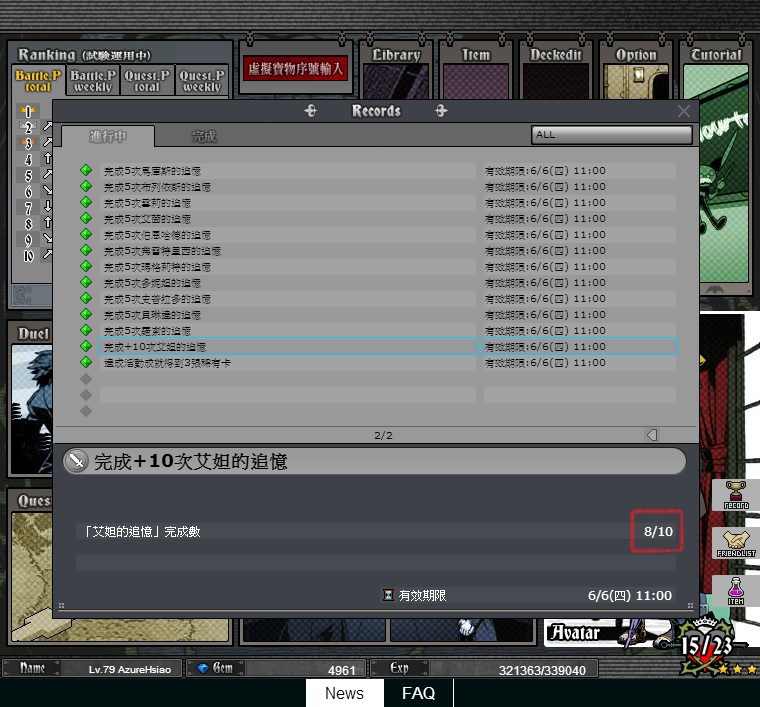Click the green gem beside 達成活動成就得到3張稀有卡
Image resolution: width=760 pixels, height=707 pixels.
86,362
